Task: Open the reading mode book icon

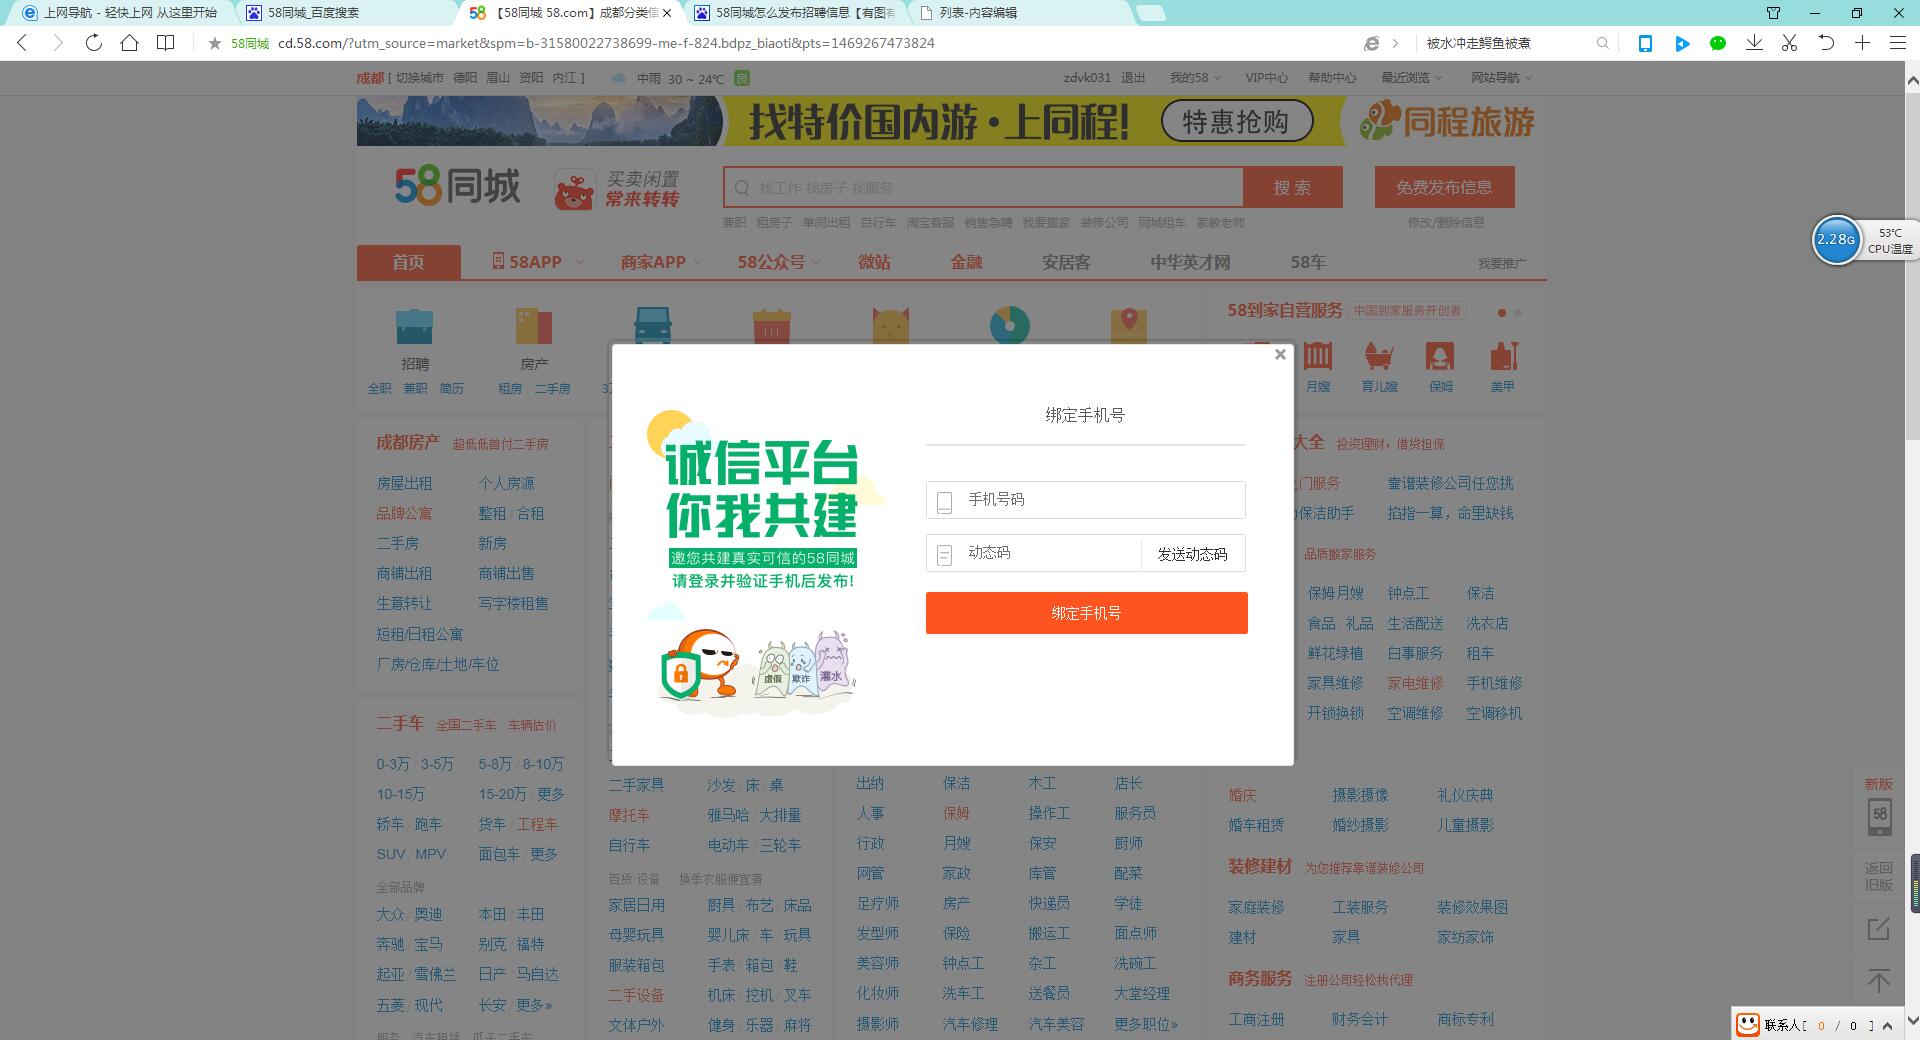Action: (x=166, y=43)
